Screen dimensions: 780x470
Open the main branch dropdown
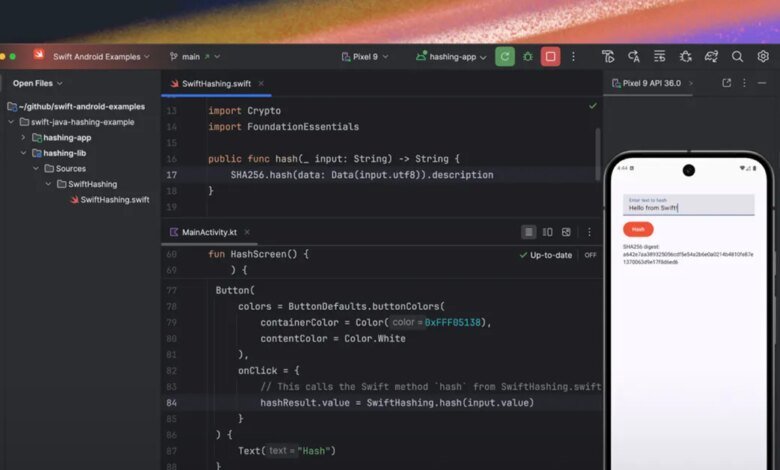195,57
